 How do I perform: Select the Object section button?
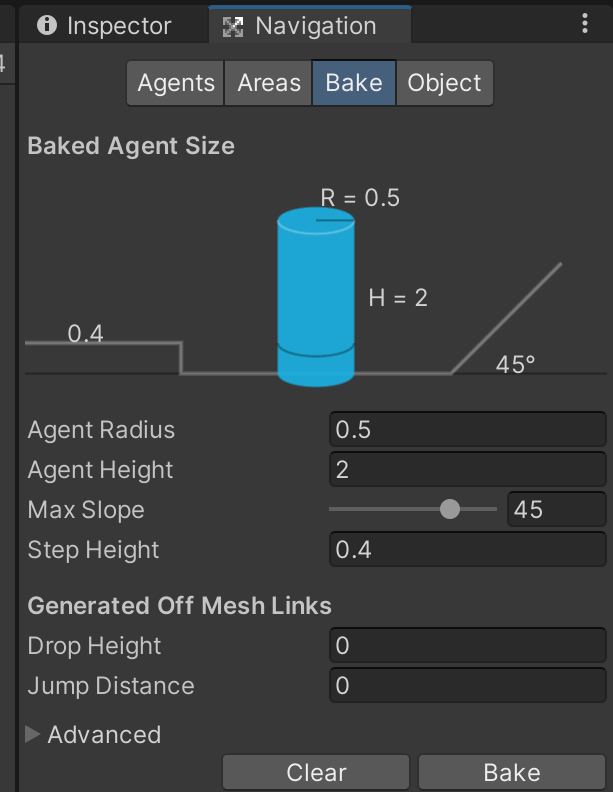coord(444,83)
